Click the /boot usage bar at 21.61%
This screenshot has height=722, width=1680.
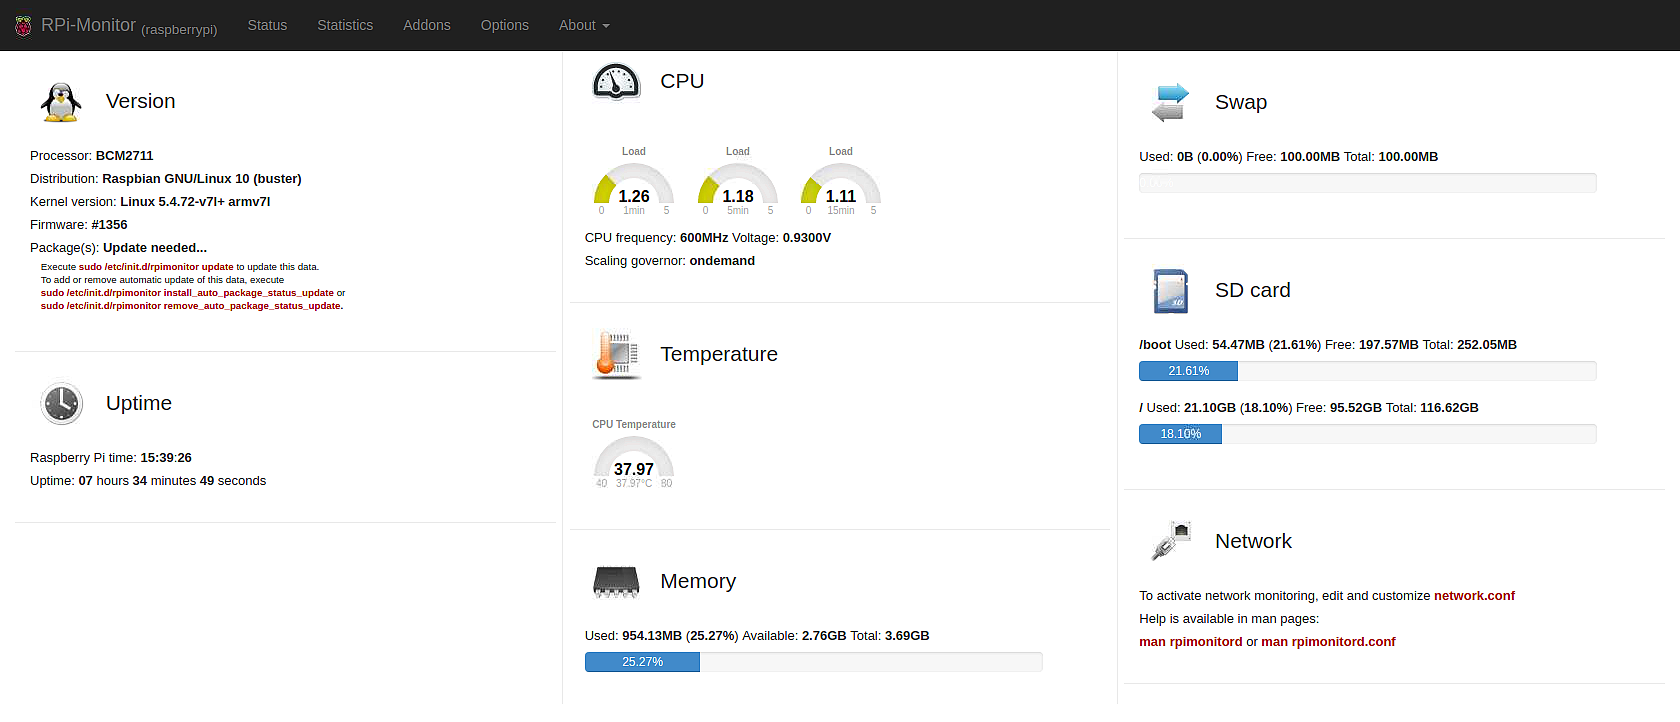tap(1368, 371)
